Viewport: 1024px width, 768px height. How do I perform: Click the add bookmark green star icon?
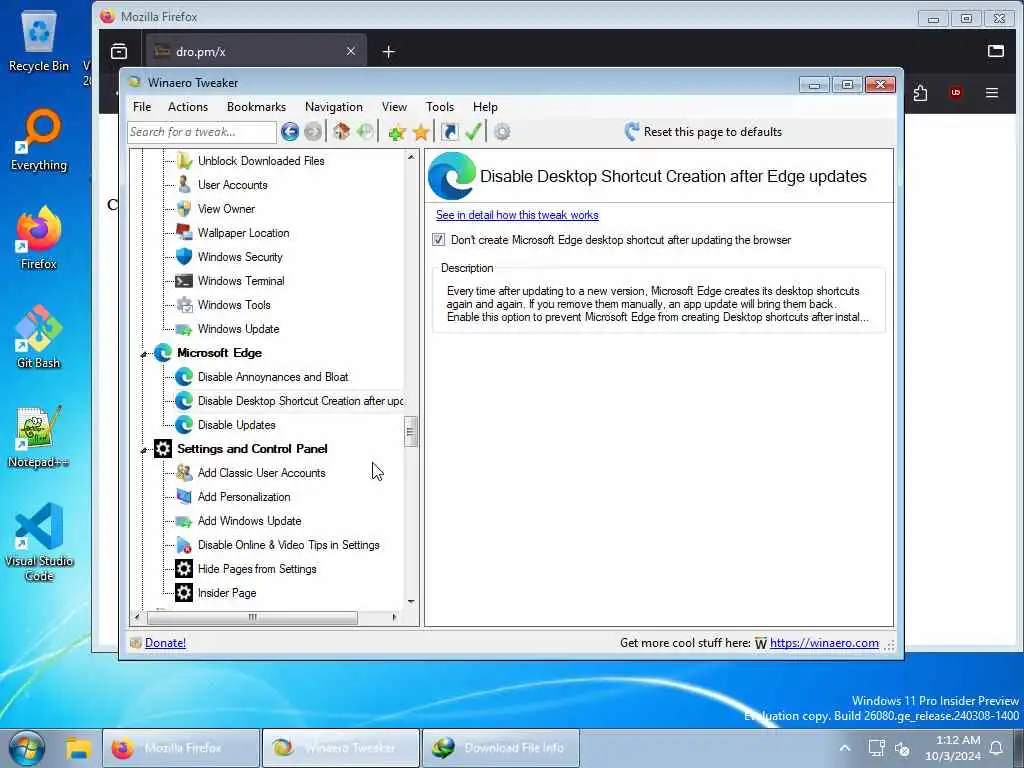pyautogui.click(x=396, y=132)
